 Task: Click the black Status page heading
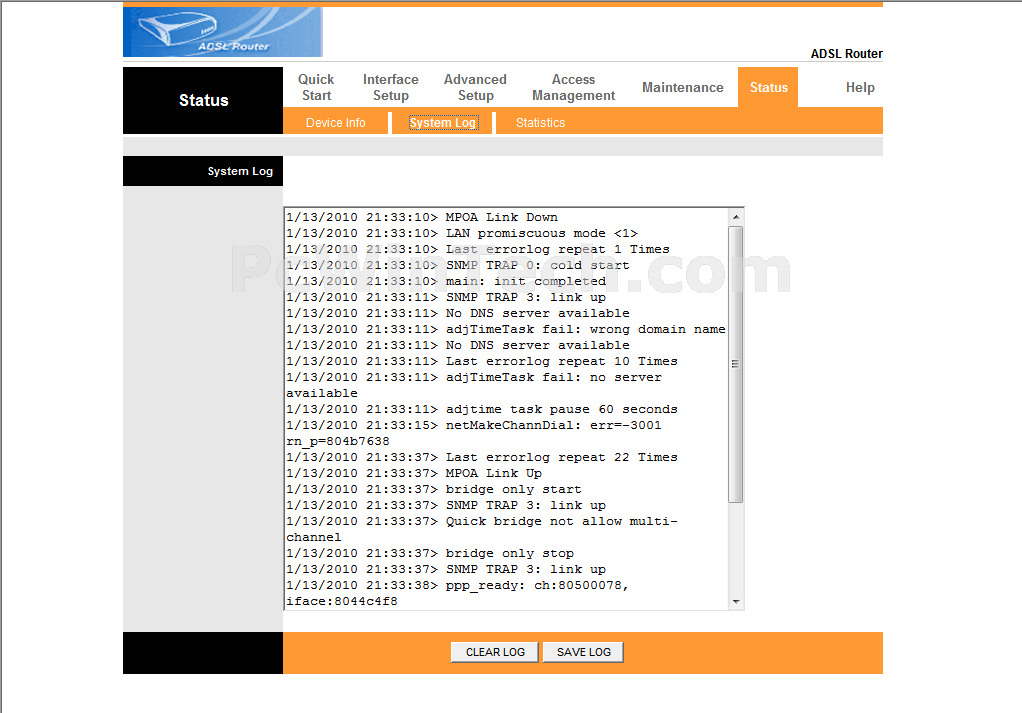(203, 100)
